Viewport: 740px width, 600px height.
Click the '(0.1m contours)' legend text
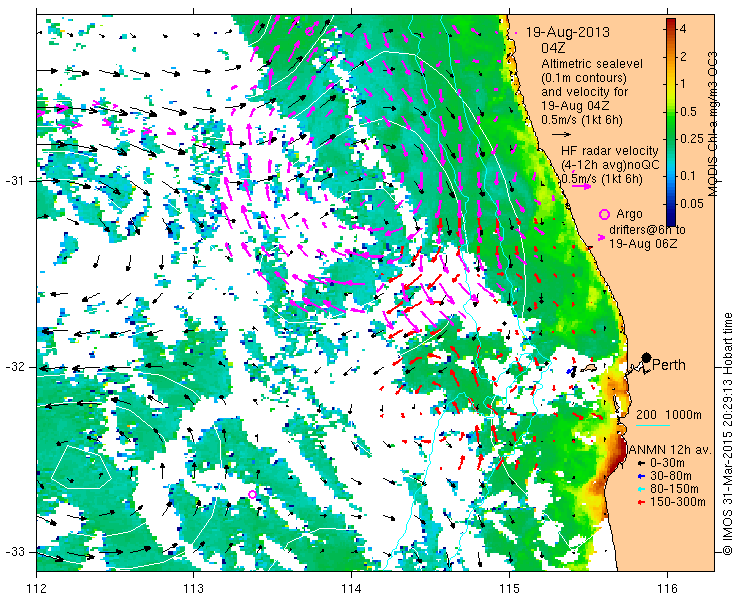pos(584,77)
